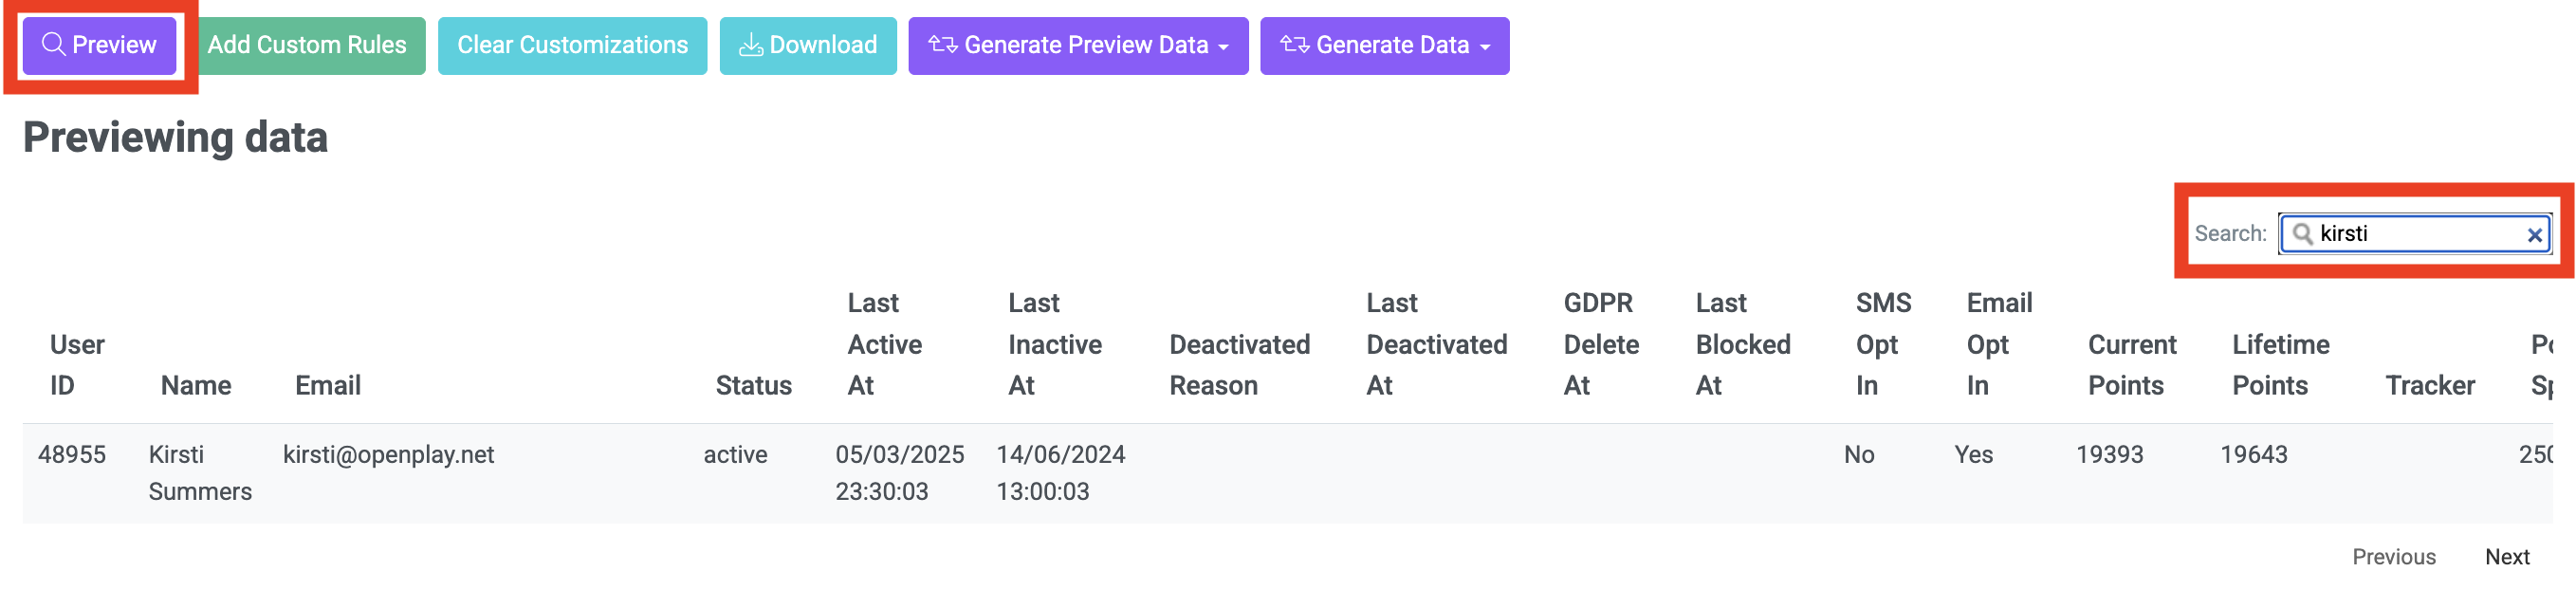Viewport: 2576px width, 590px height.
Task: Sort by SMS Opt In column
Action: tap(1883, 343)
